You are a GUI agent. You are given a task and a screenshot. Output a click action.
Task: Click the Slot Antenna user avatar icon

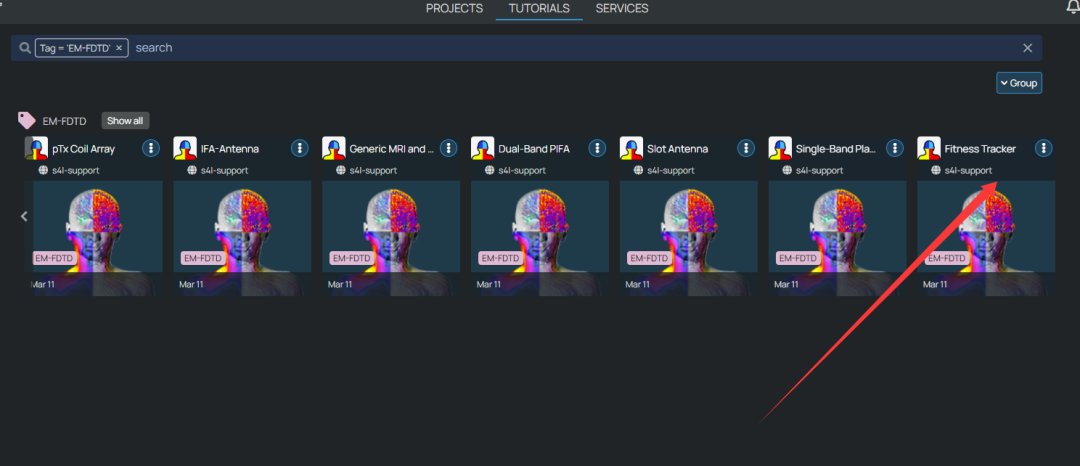click(x=631, y=148)
